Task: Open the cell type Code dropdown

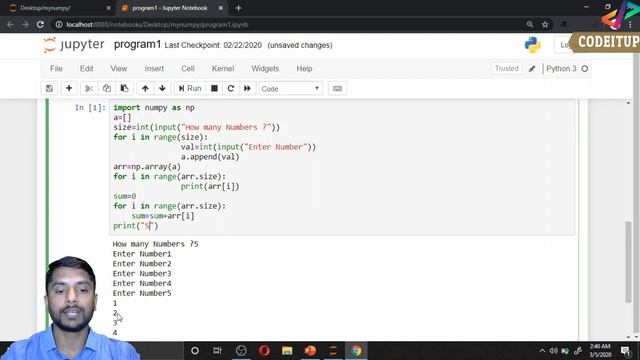Action: [x=291, y=89]
